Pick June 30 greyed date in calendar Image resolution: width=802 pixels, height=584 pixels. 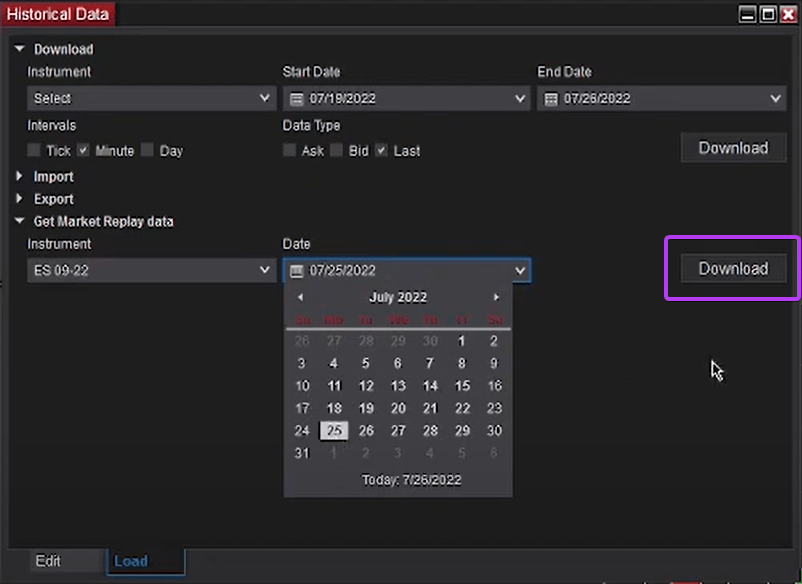coord(430,341)
